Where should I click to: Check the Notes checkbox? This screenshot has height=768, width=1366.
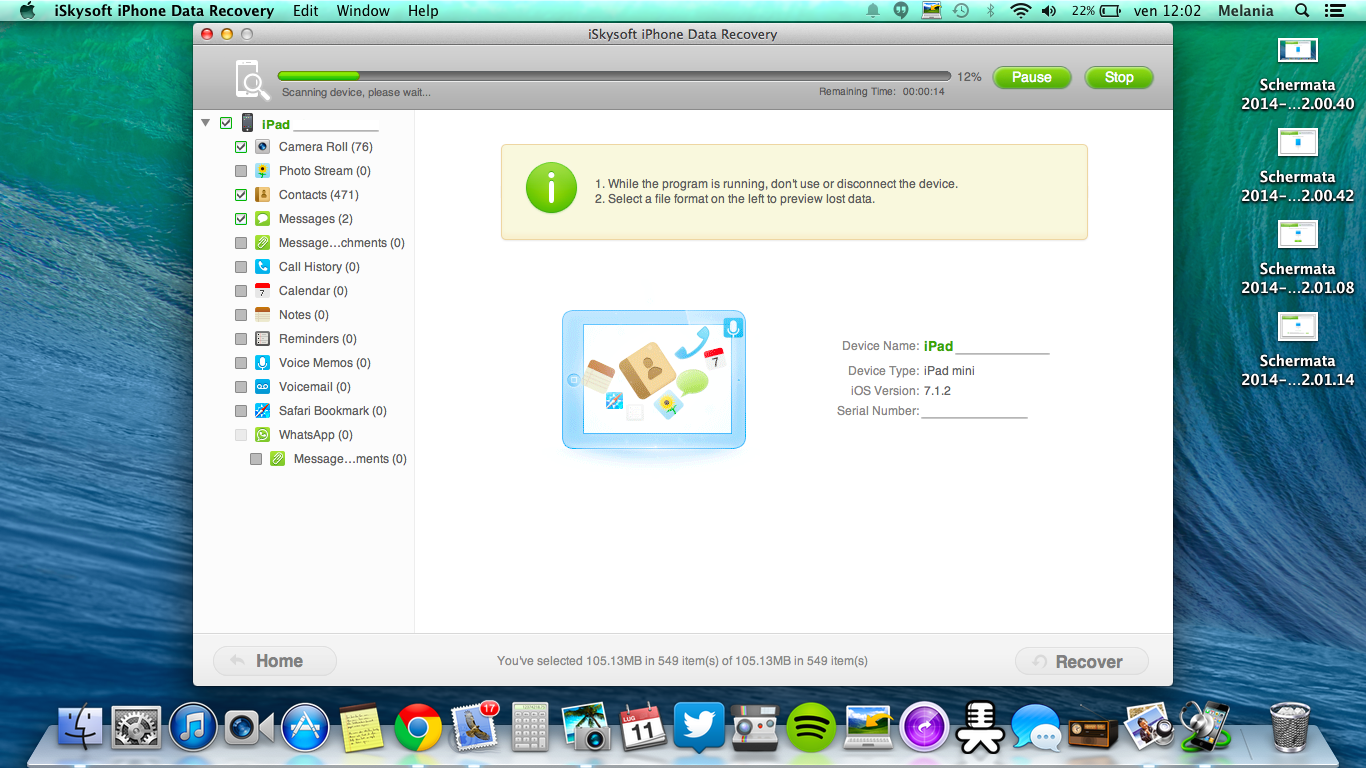[241, 315]
